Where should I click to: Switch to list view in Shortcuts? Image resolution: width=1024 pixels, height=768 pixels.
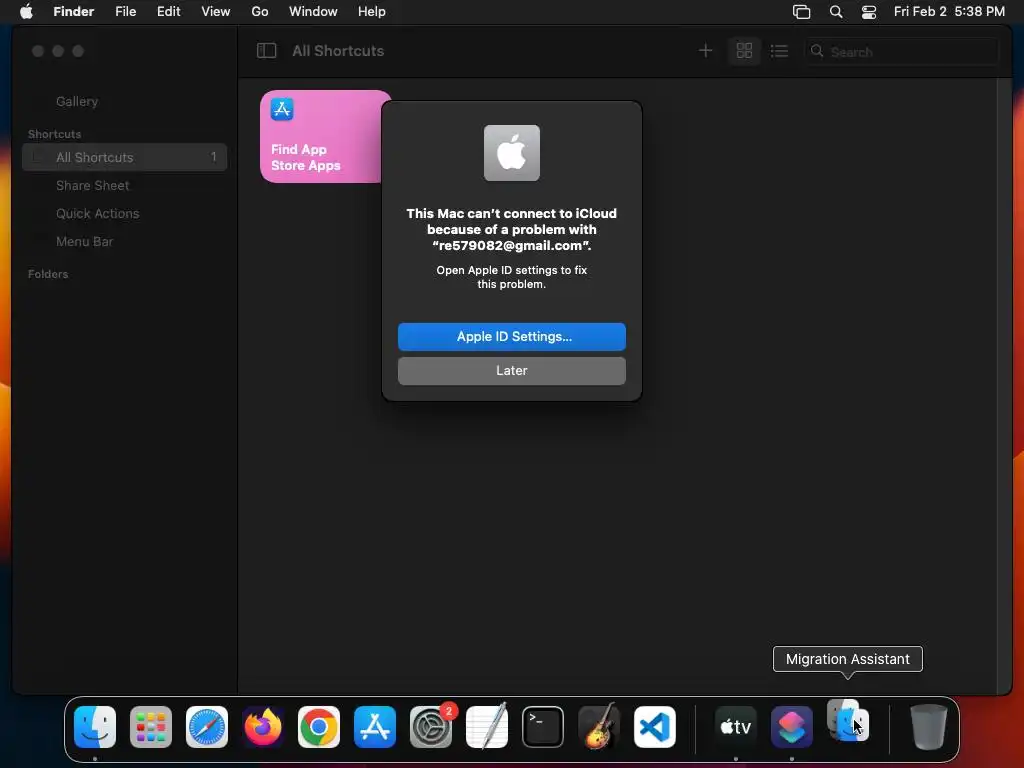pyautogui.click(x=779, y=51)
